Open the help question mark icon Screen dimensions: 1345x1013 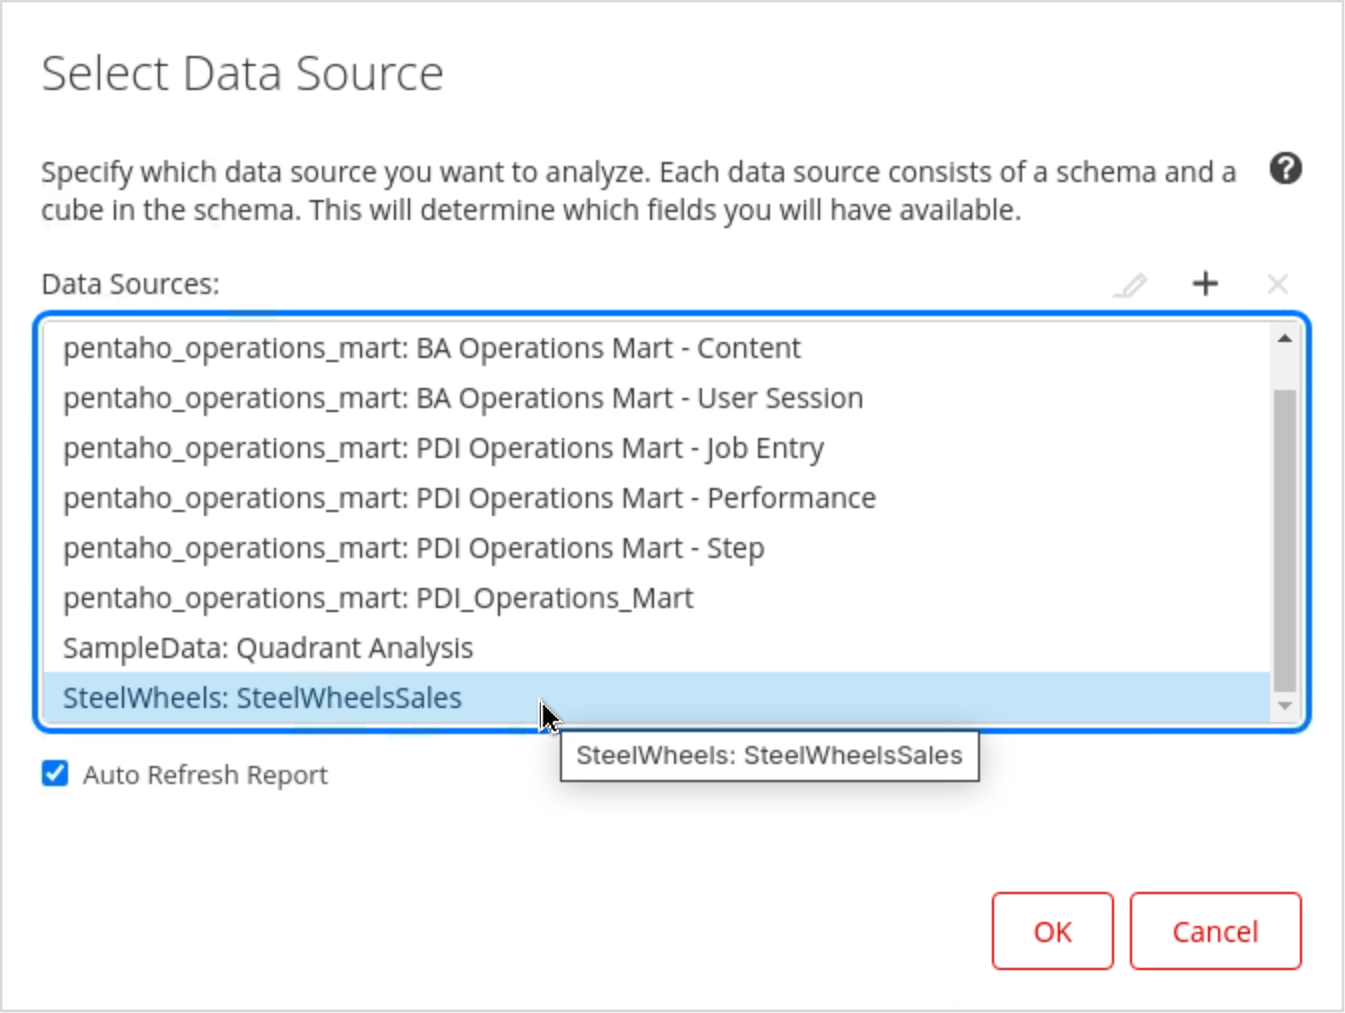[1286, 168]
